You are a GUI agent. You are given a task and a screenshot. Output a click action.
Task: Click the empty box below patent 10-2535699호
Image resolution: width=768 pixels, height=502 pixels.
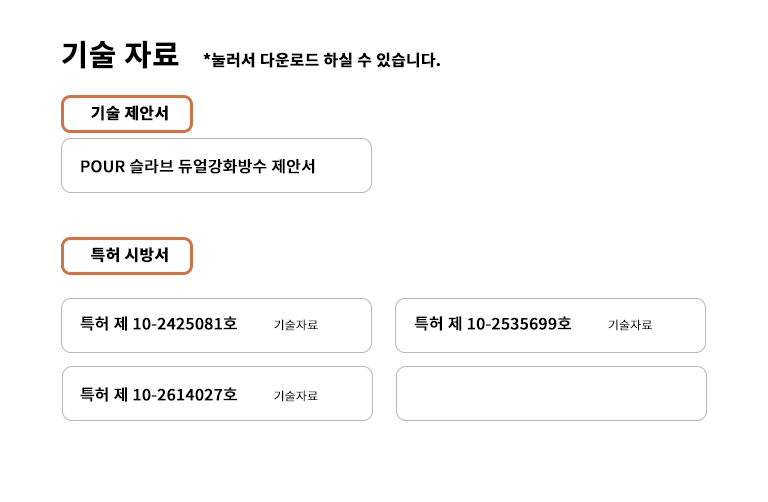point(551,394)
